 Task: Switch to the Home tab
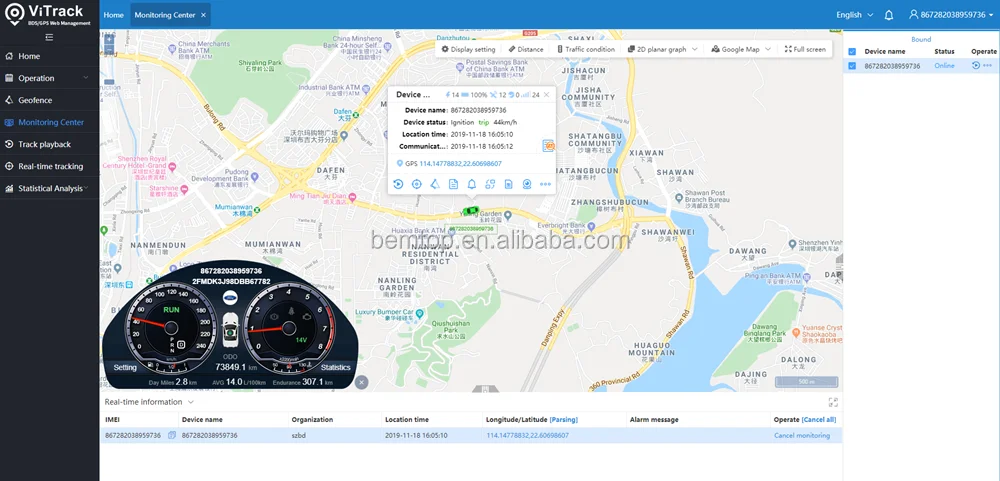114,15
